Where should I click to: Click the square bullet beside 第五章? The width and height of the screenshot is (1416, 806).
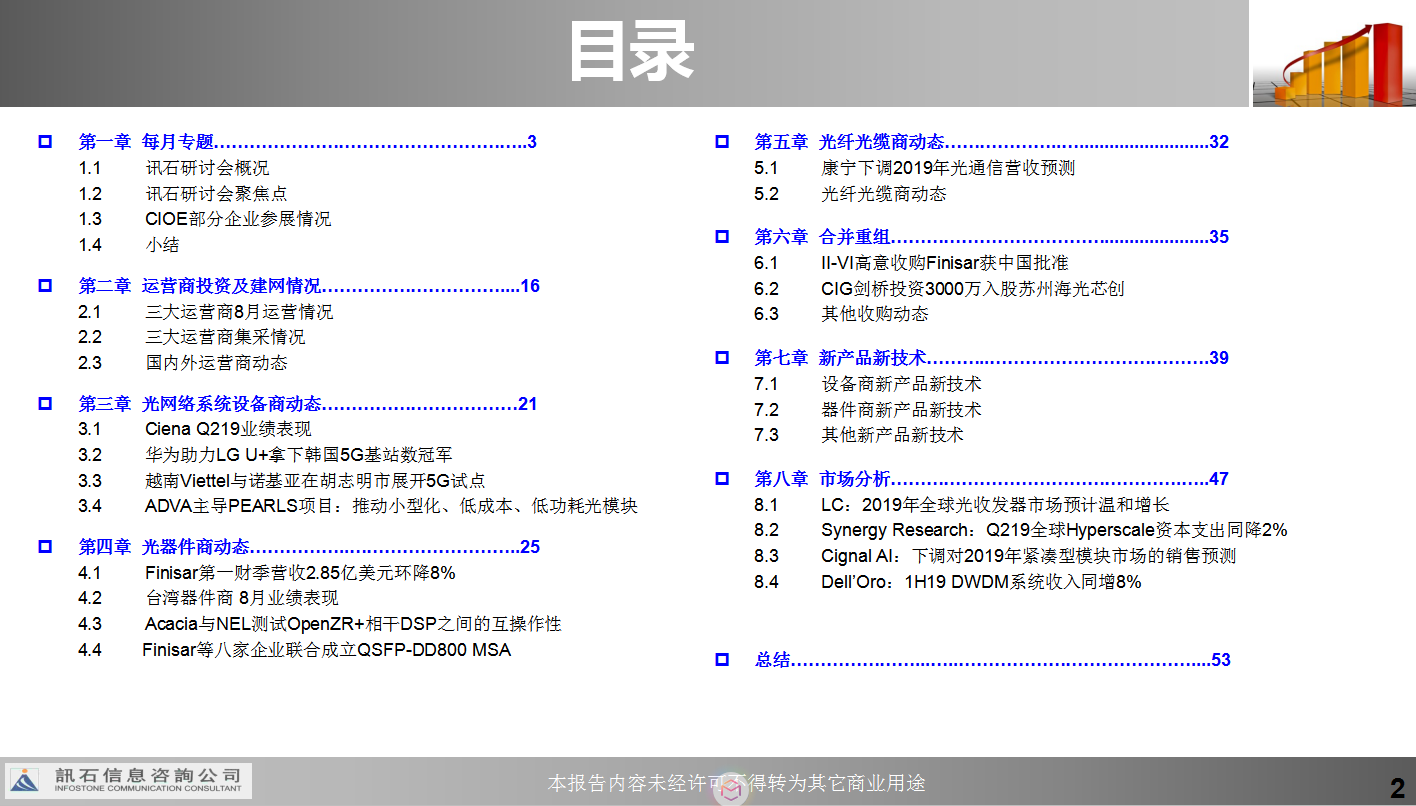722,142
